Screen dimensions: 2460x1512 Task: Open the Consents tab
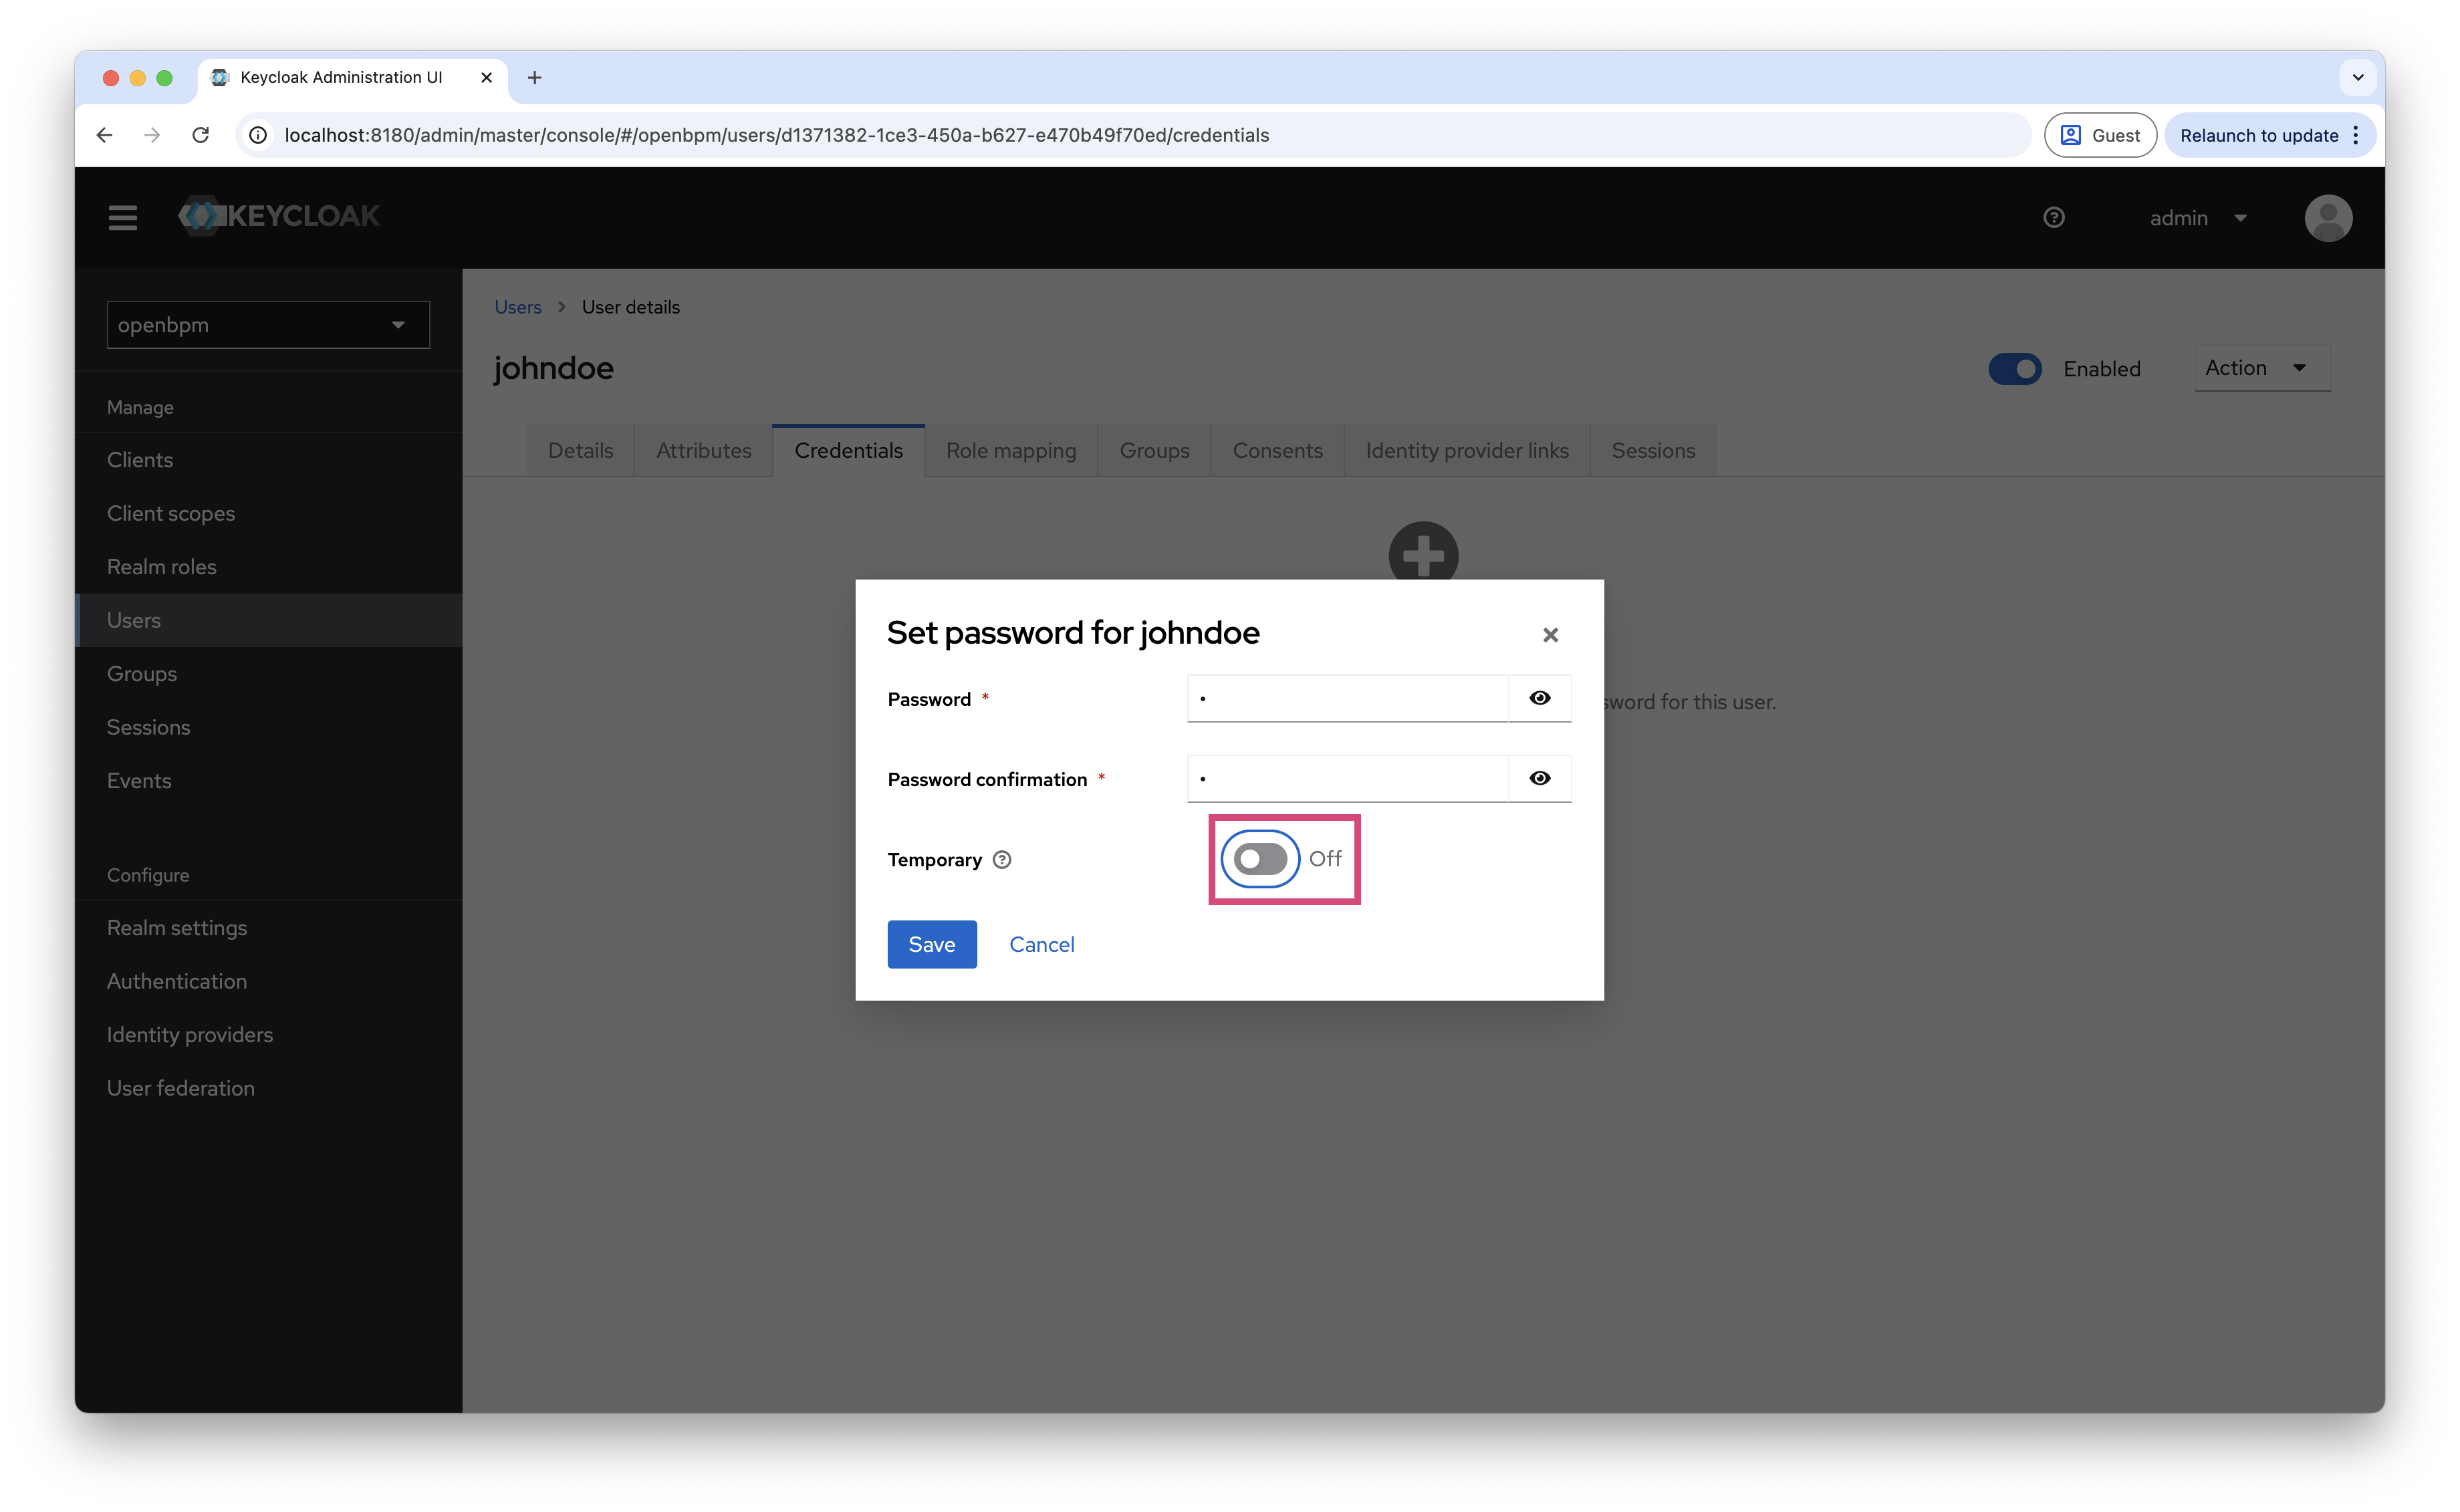coord(1277,451)
